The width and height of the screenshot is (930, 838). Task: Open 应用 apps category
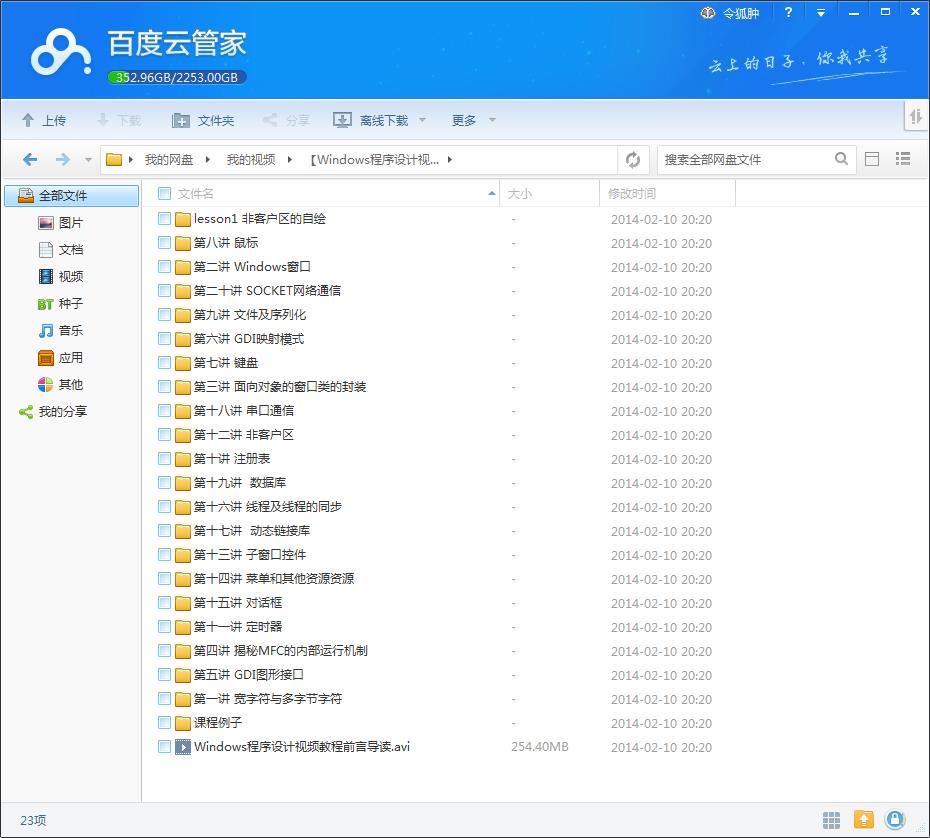click(61, 358)
